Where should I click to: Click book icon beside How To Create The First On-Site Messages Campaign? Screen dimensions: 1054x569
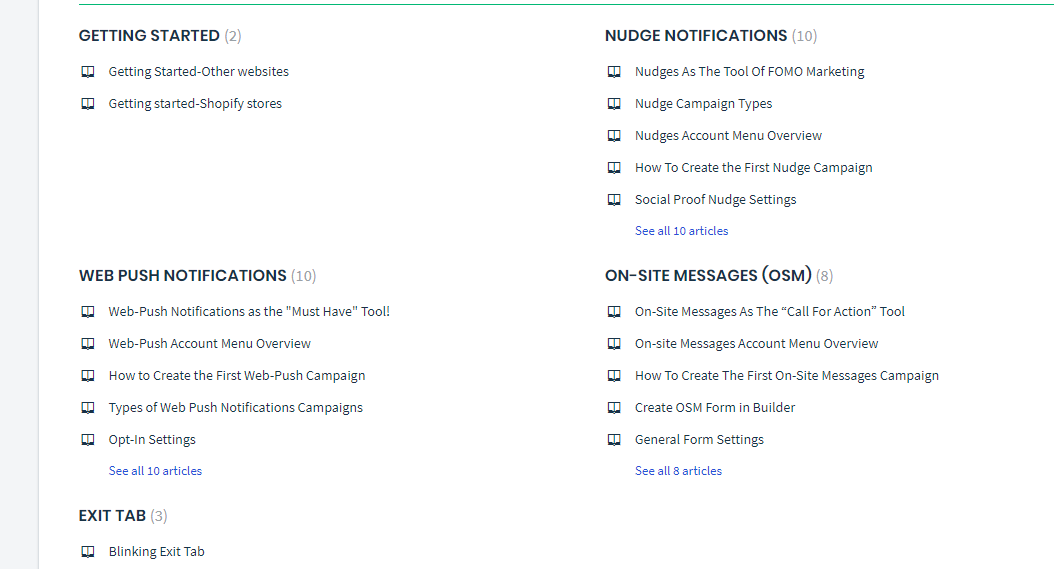tap(614, 376)
